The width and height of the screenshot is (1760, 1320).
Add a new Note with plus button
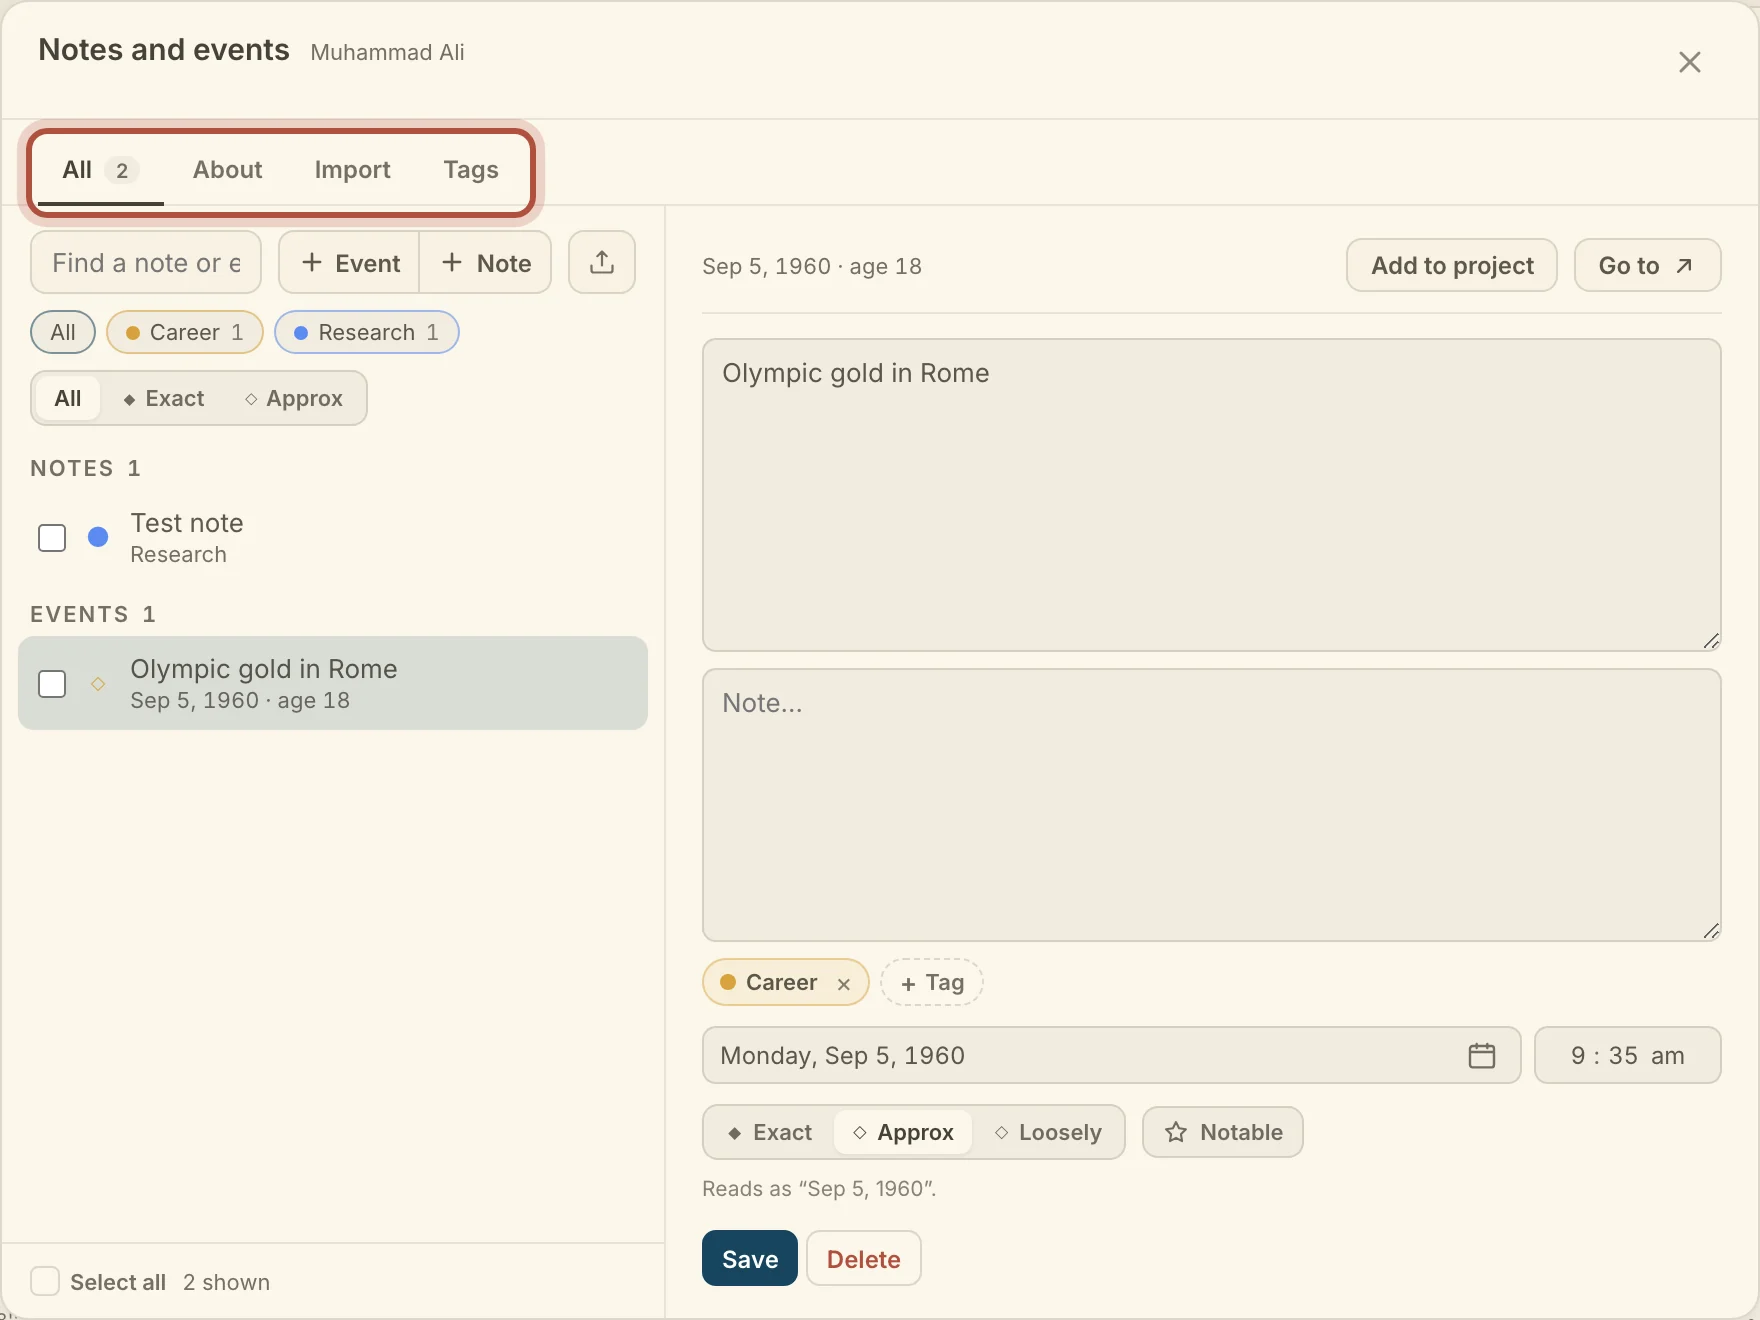pos(486,262)
